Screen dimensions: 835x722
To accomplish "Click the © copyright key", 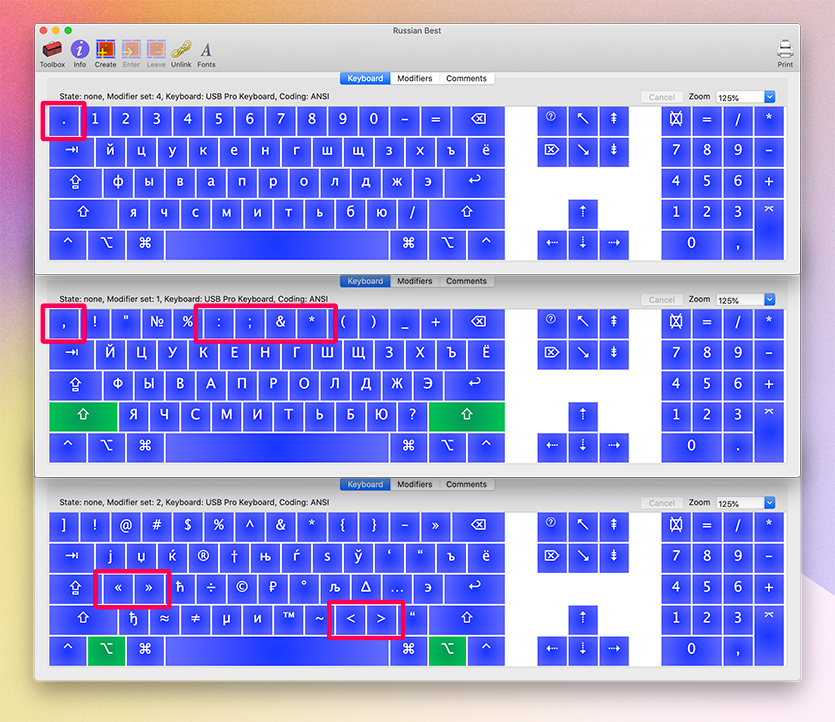I will 242,589.
